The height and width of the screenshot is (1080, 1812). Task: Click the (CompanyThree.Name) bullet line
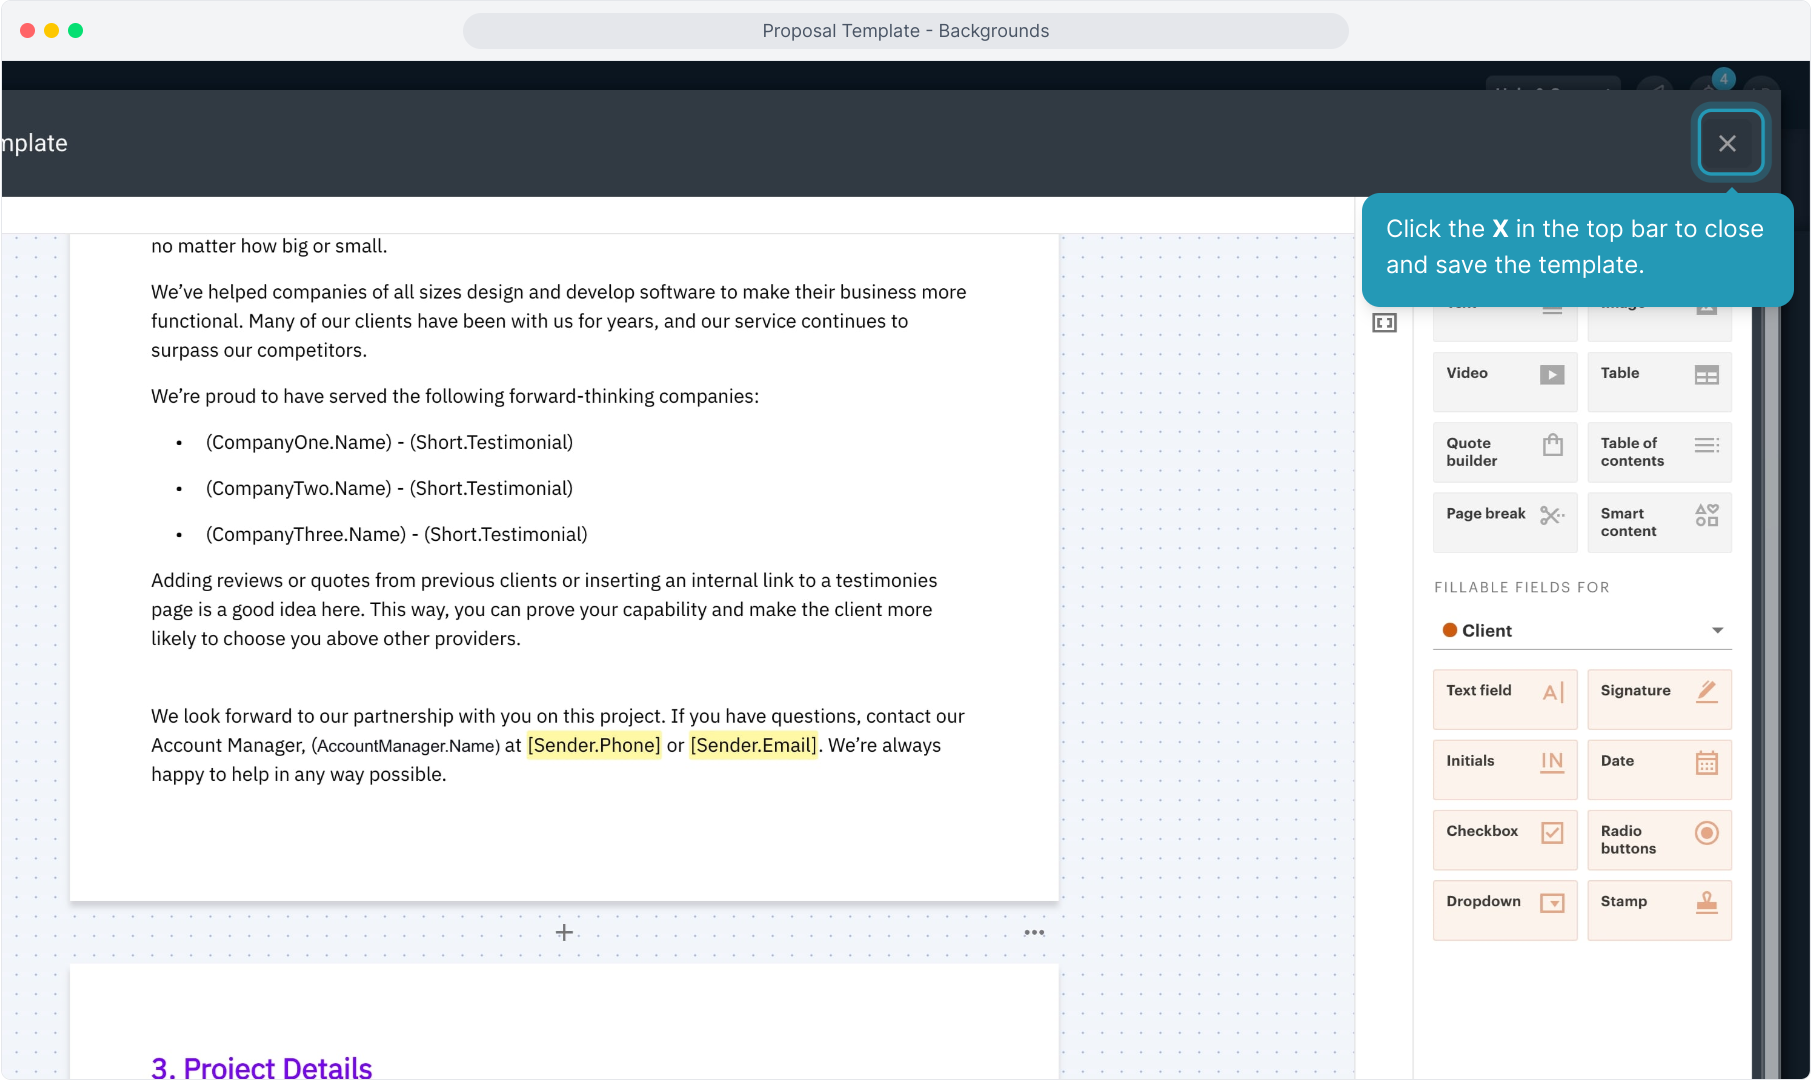pyautogui.click(x=396, y=534)
